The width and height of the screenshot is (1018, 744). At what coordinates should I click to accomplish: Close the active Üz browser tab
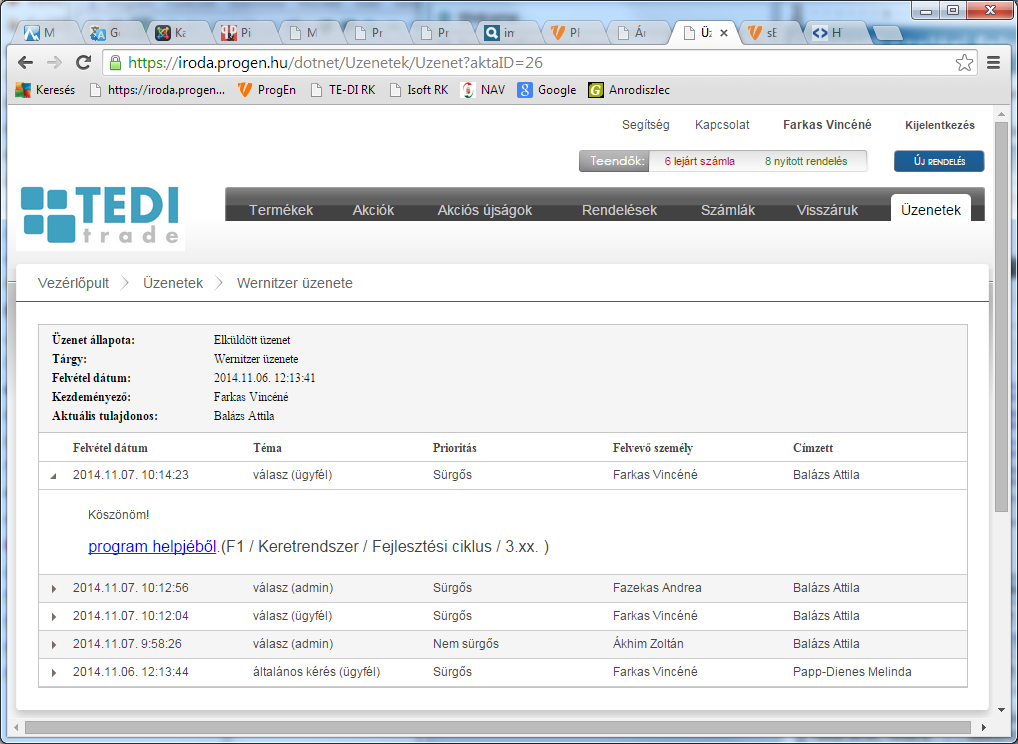tap(724, 32)
